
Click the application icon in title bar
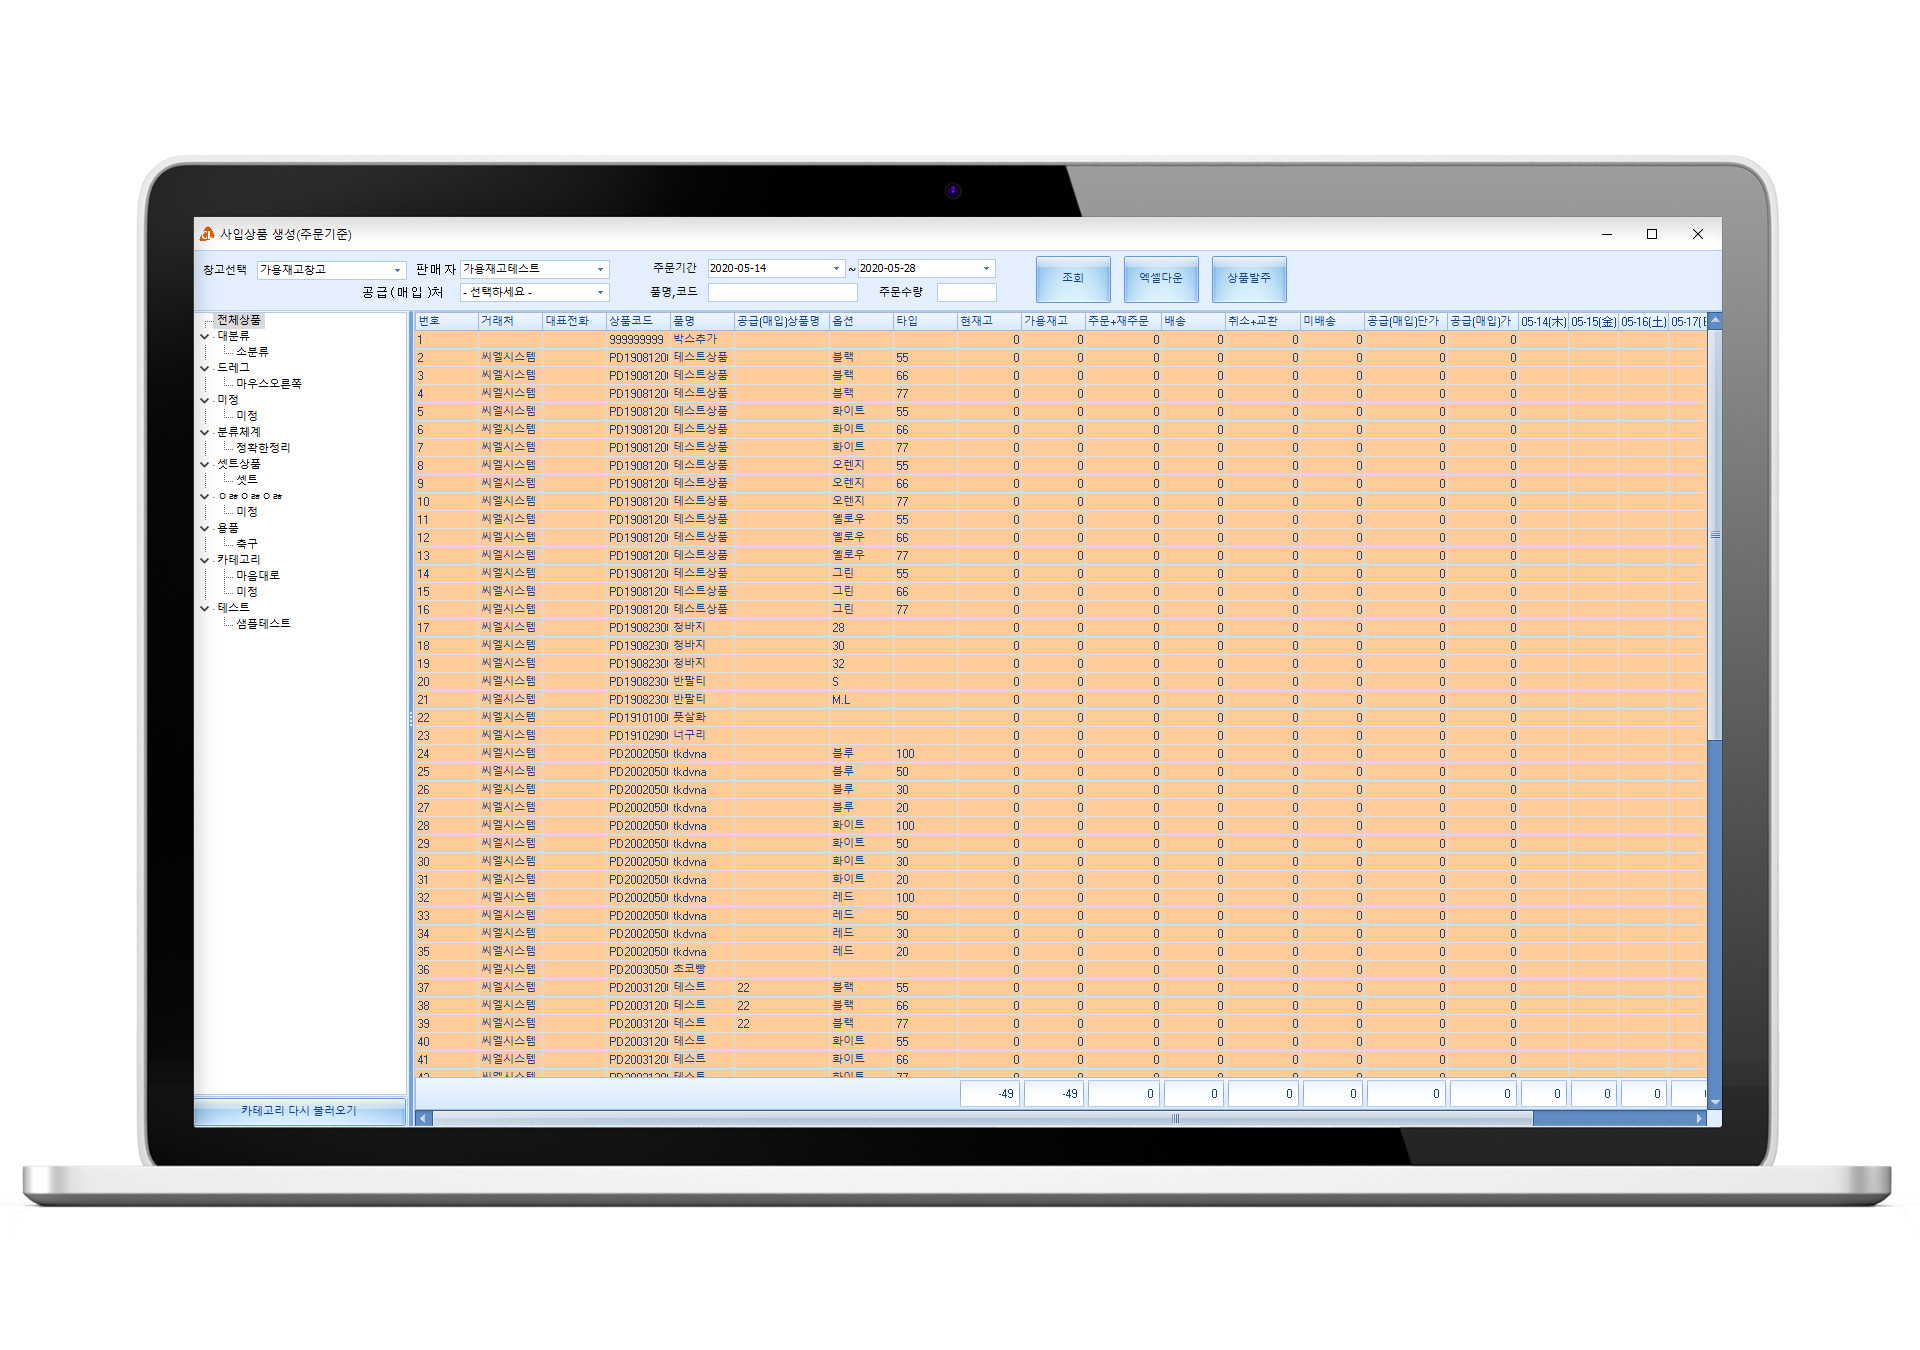click(x=207, y=234)
